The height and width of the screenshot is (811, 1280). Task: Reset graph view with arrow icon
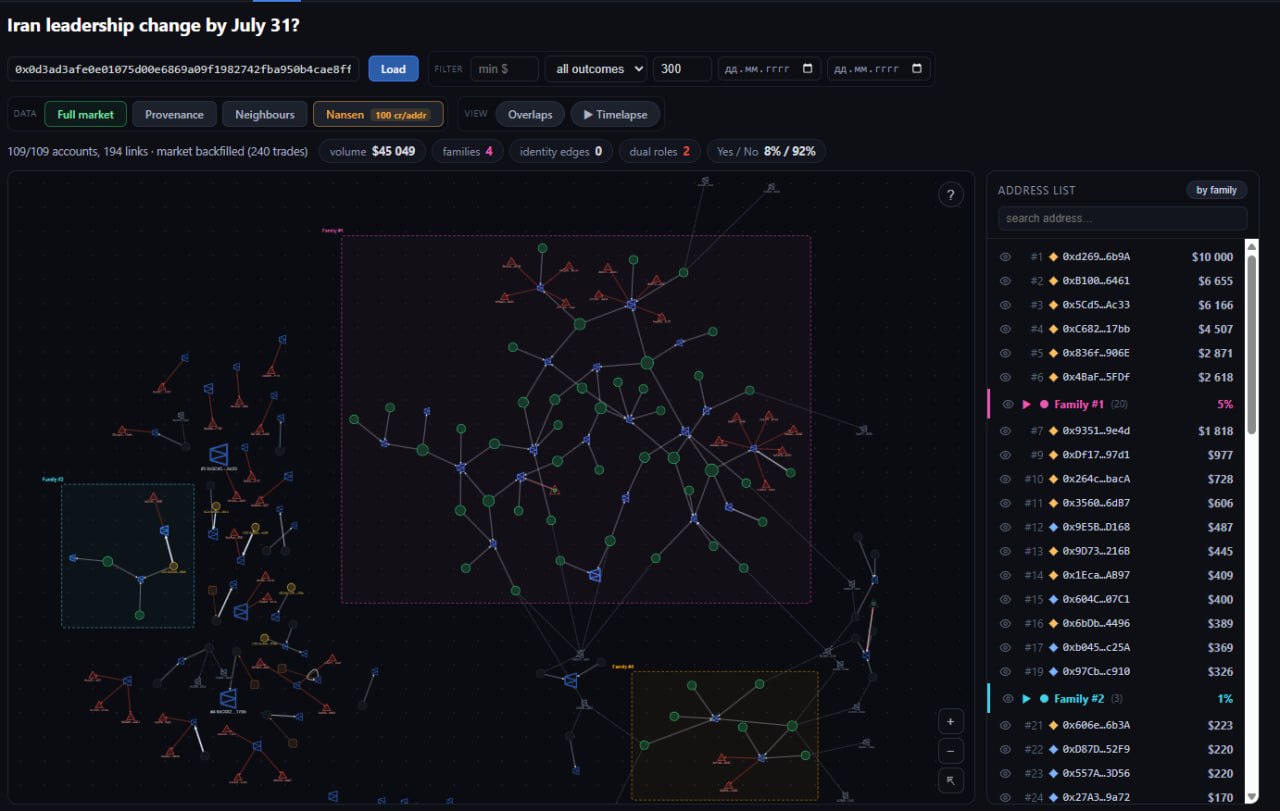[x=950, y=780]
